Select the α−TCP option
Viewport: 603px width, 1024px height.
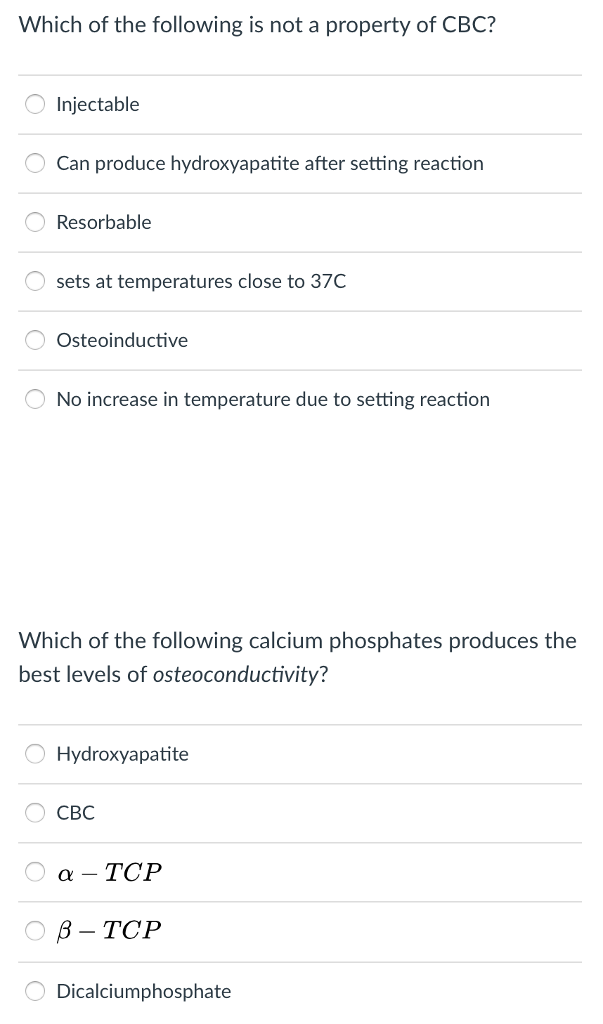pos(35,872)
